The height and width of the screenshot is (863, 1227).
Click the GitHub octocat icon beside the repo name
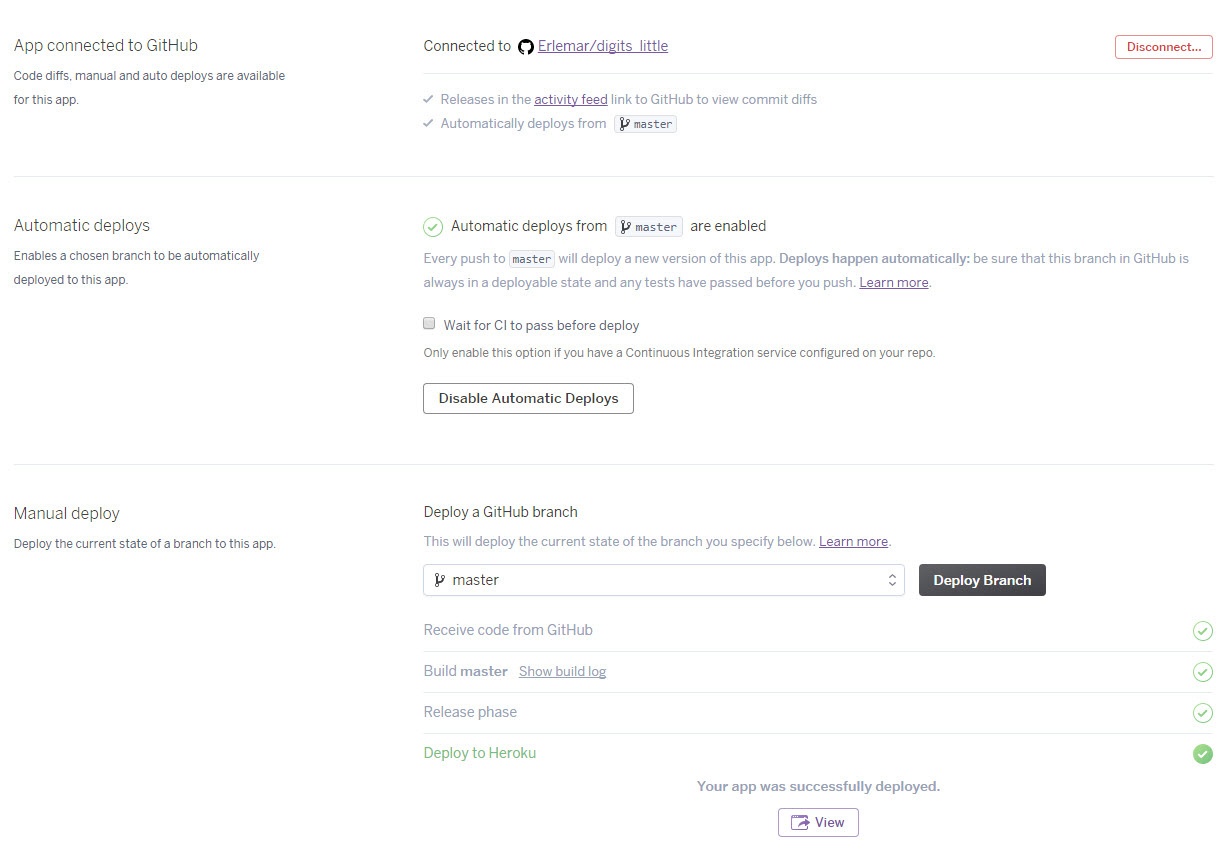pyautogui.click(x=526, y=47)
